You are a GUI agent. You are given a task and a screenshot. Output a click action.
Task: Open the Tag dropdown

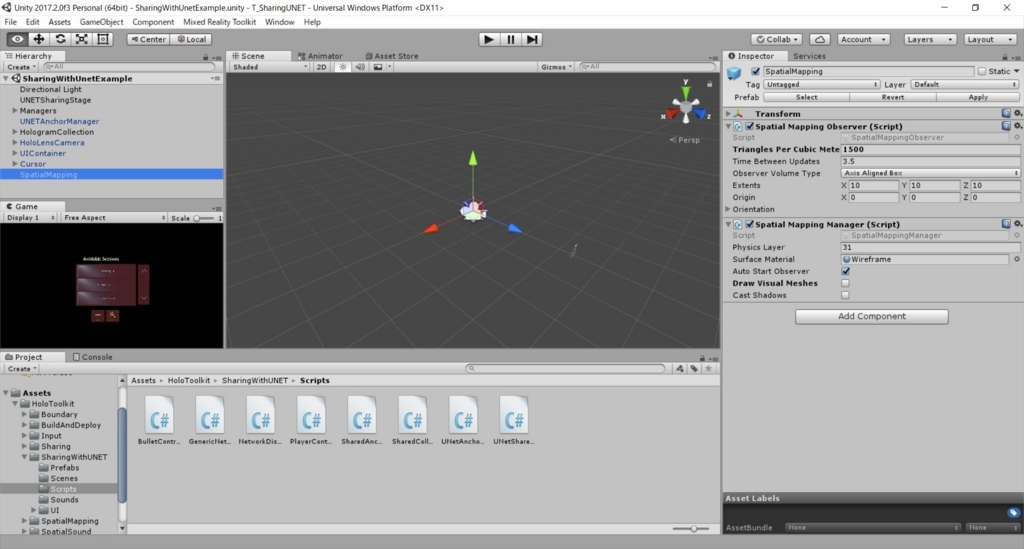[x=822, y=84]
